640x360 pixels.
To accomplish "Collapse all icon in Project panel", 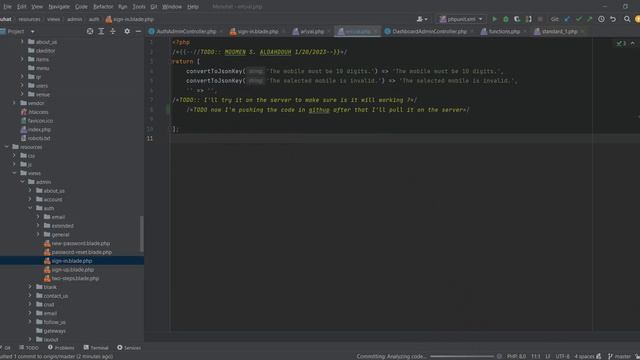I will tap(113, 31).
